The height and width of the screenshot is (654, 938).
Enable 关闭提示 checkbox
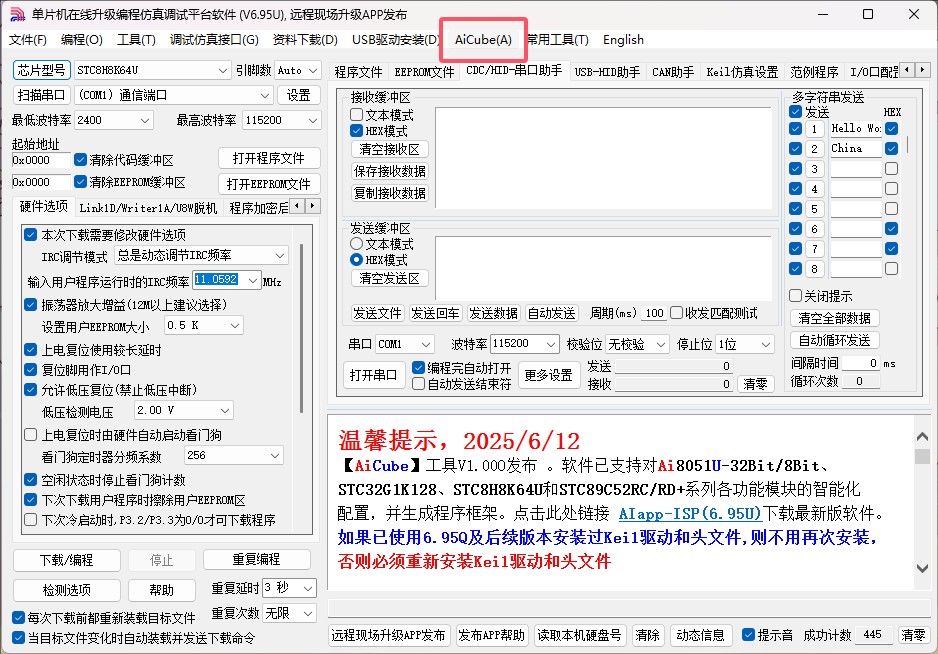coord(795,296)
